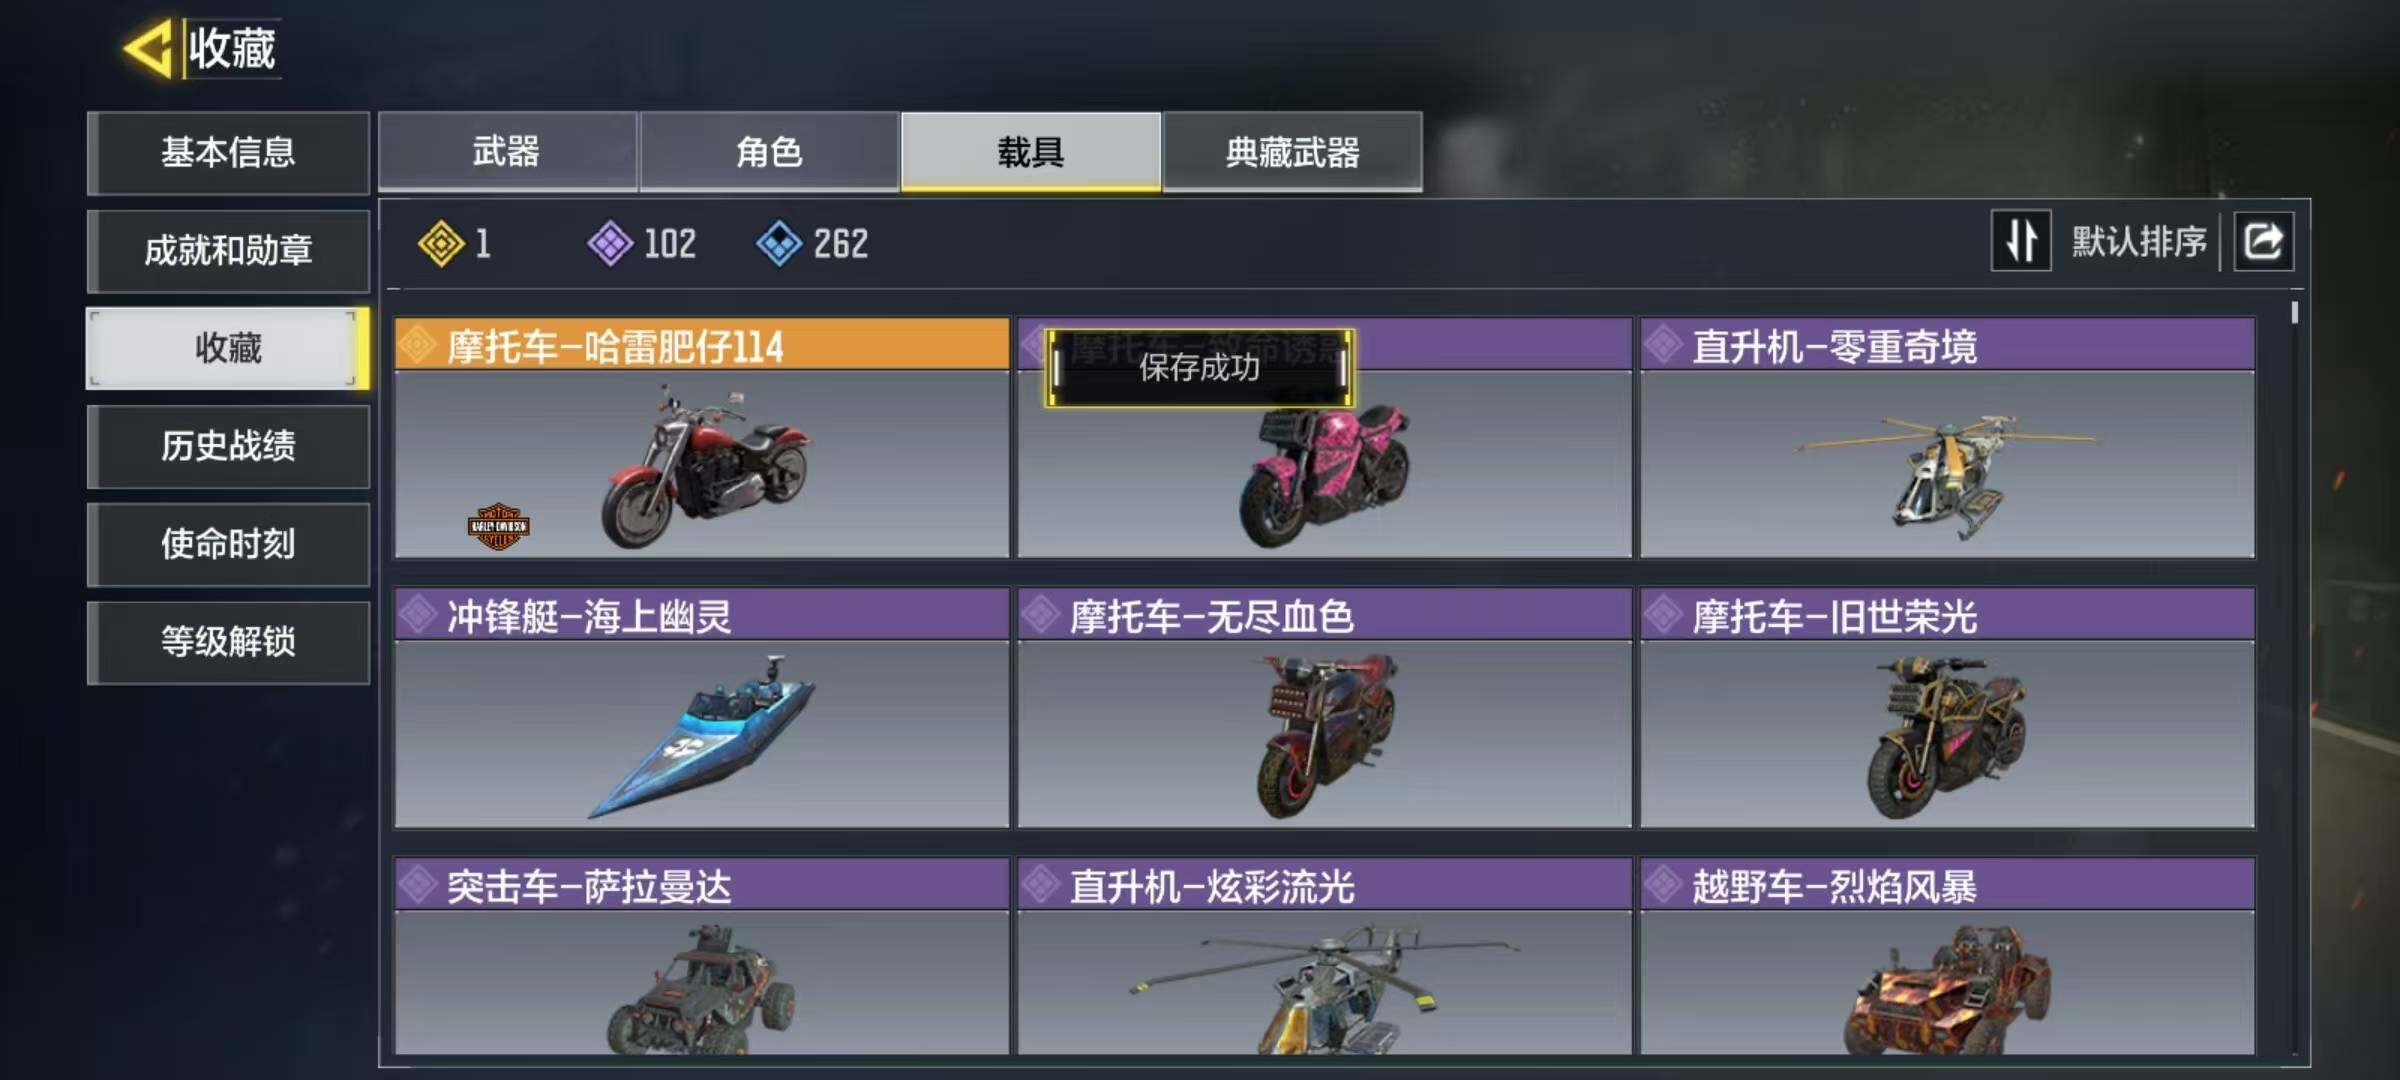Click the Harley-Davidson logo badge
The image size is (2400, 1080).
[x=498, y=526]
